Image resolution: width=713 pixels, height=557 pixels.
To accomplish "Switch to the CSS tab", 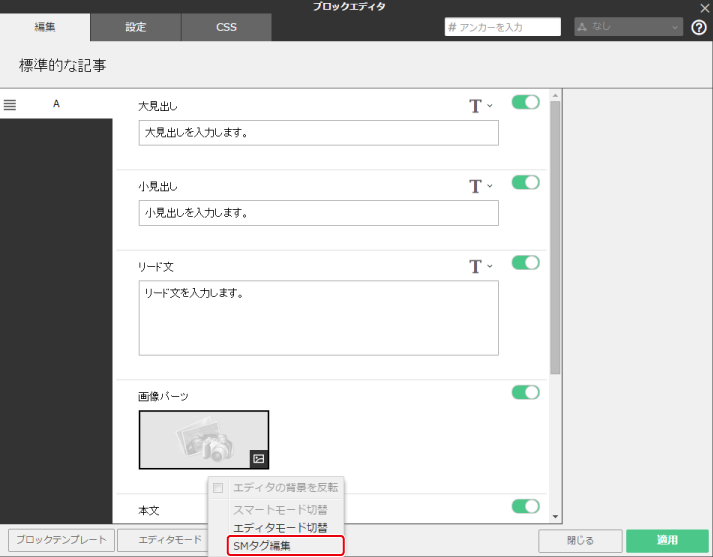I will tap(226, 27).
